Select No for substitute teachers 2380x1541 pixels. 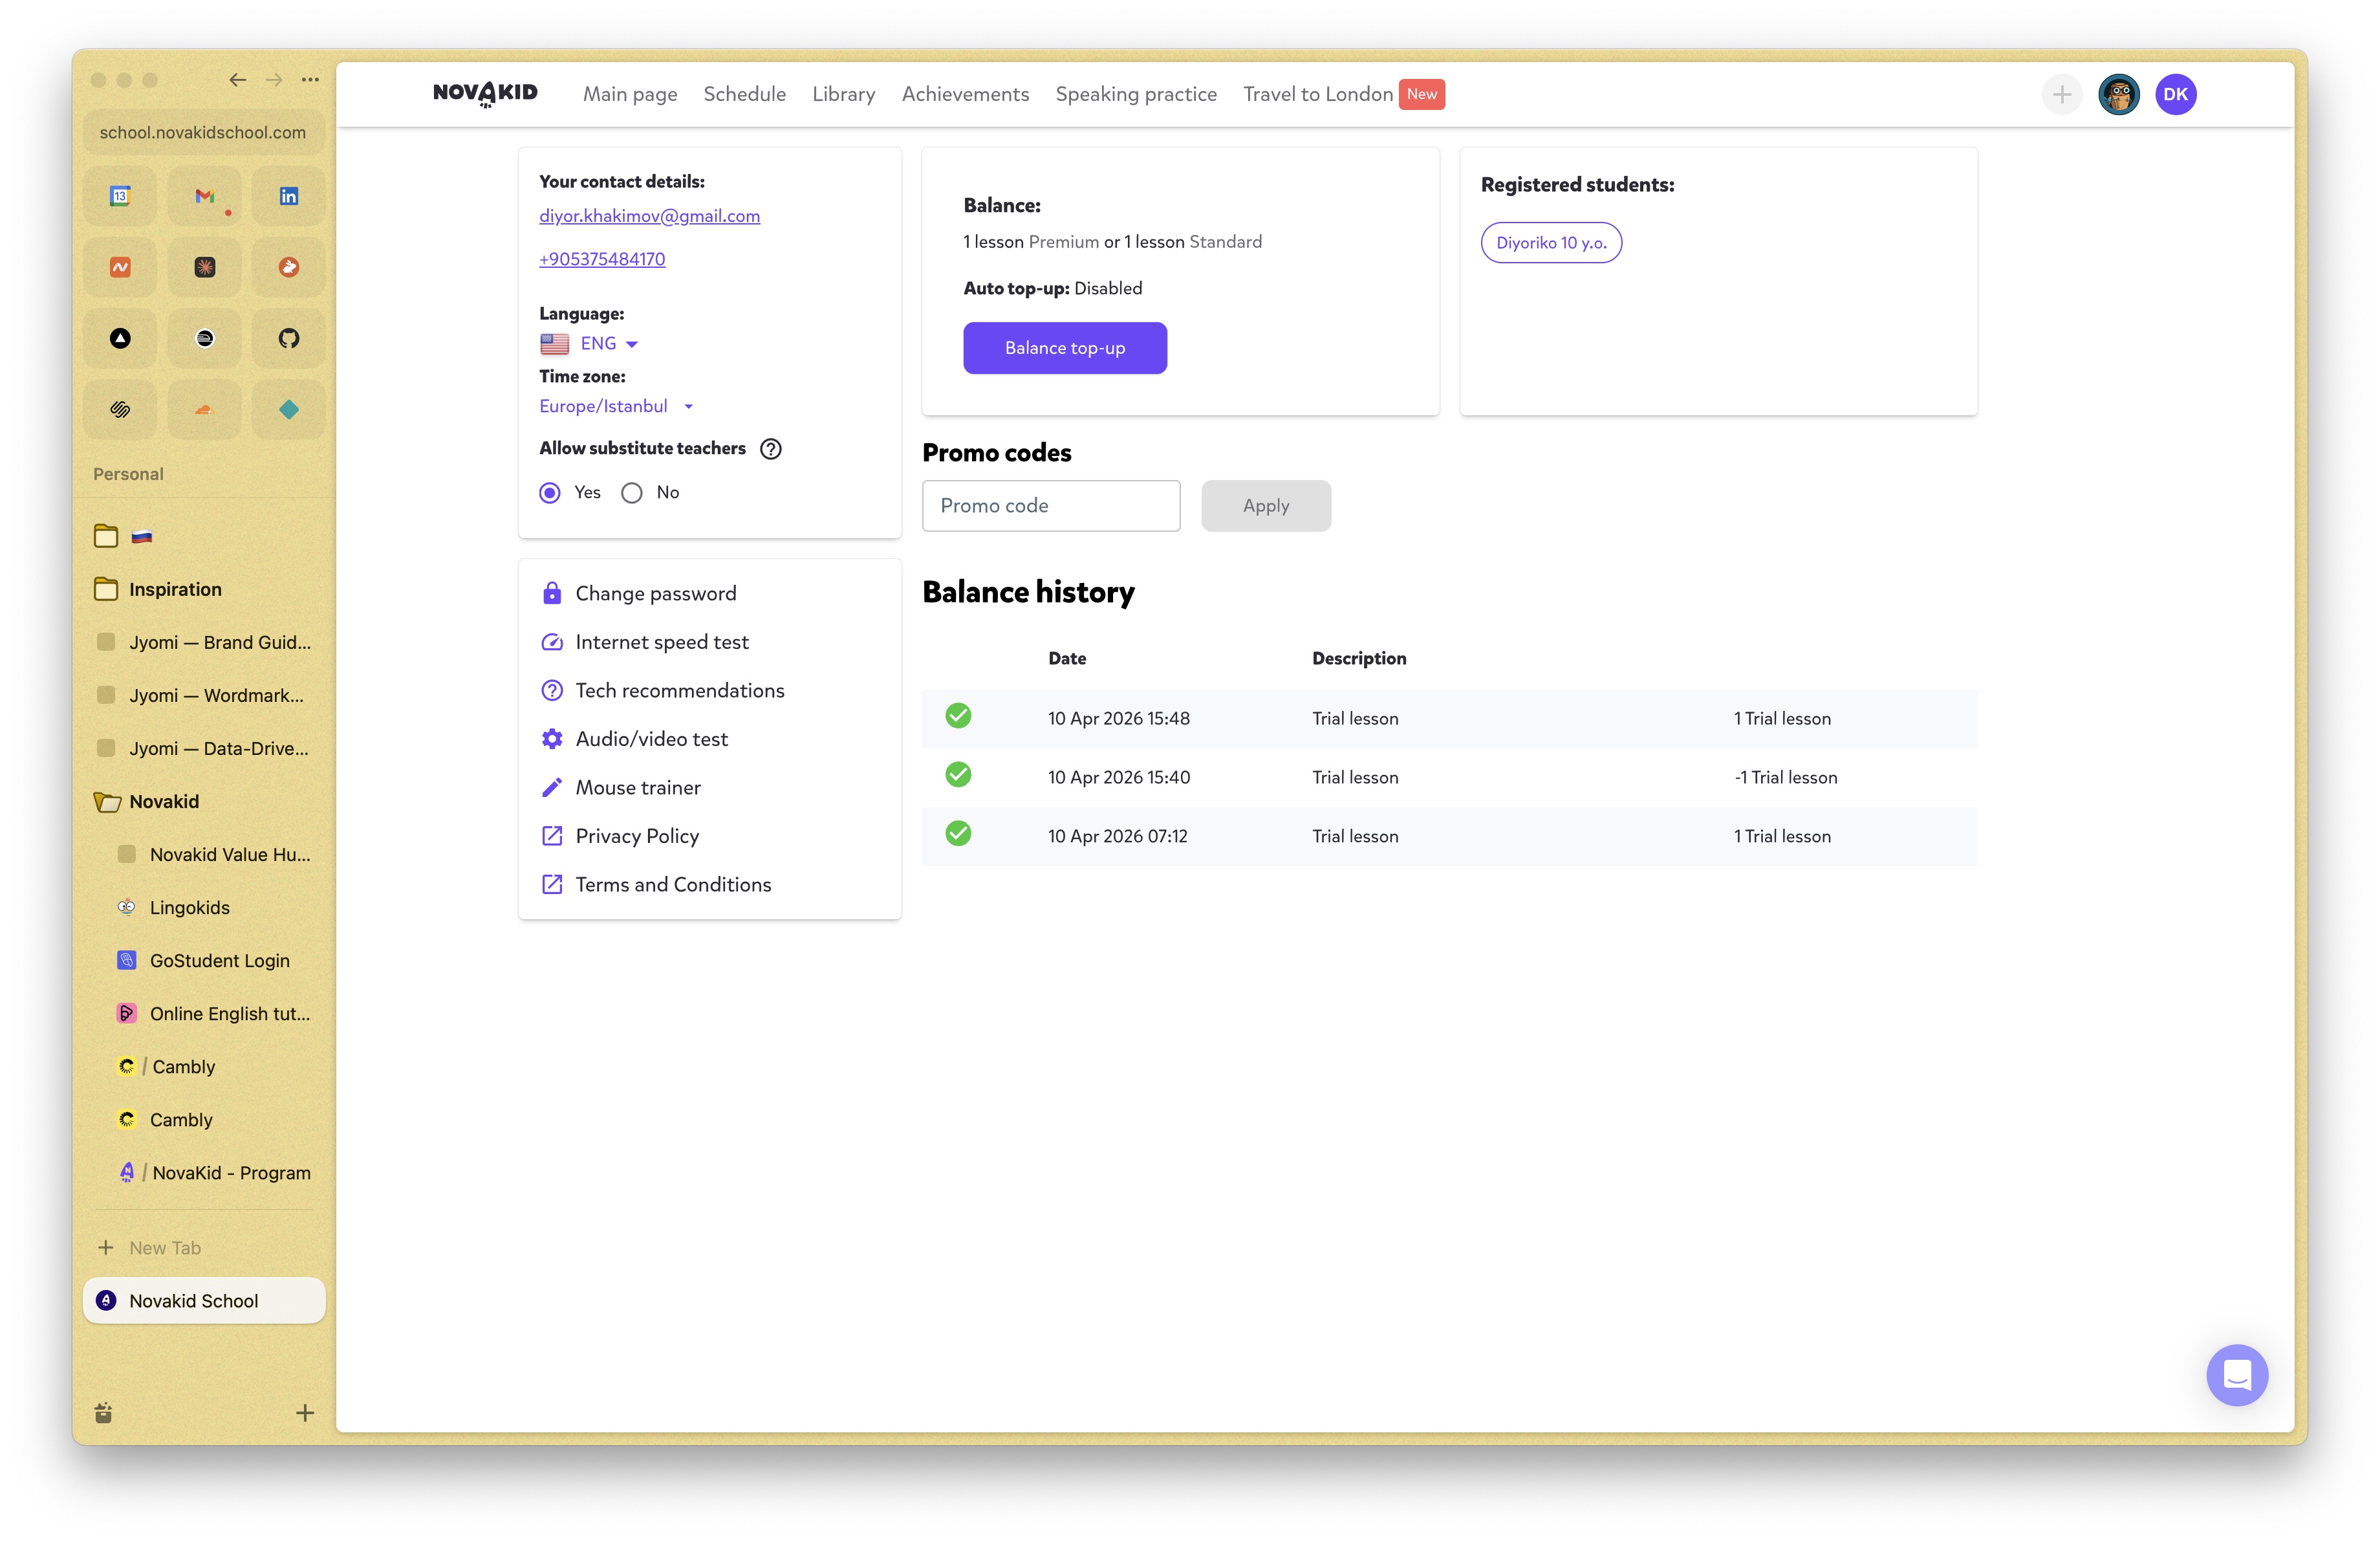pos(632,493)
